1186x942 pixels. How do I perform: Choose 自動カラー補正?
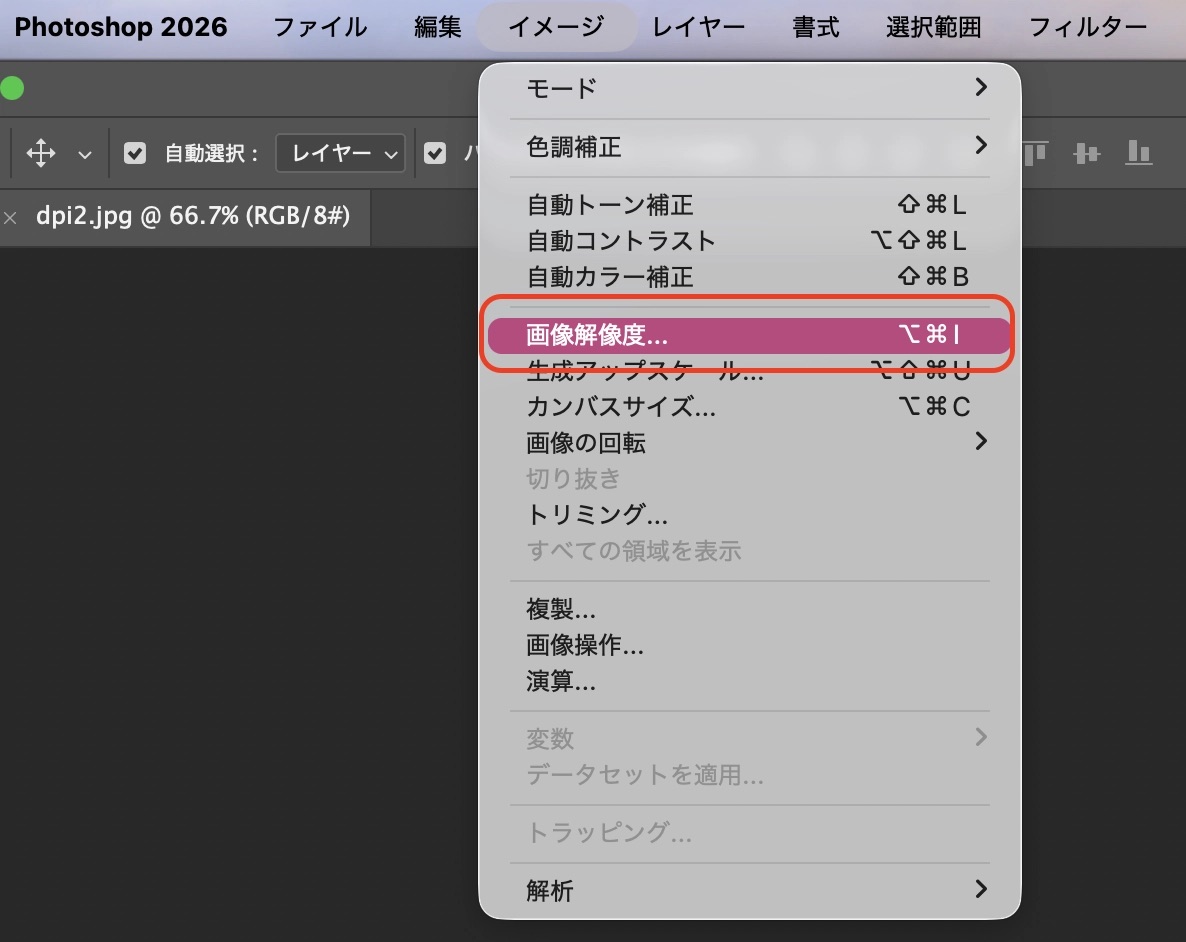pyautogui.click(x=750, y=277)
